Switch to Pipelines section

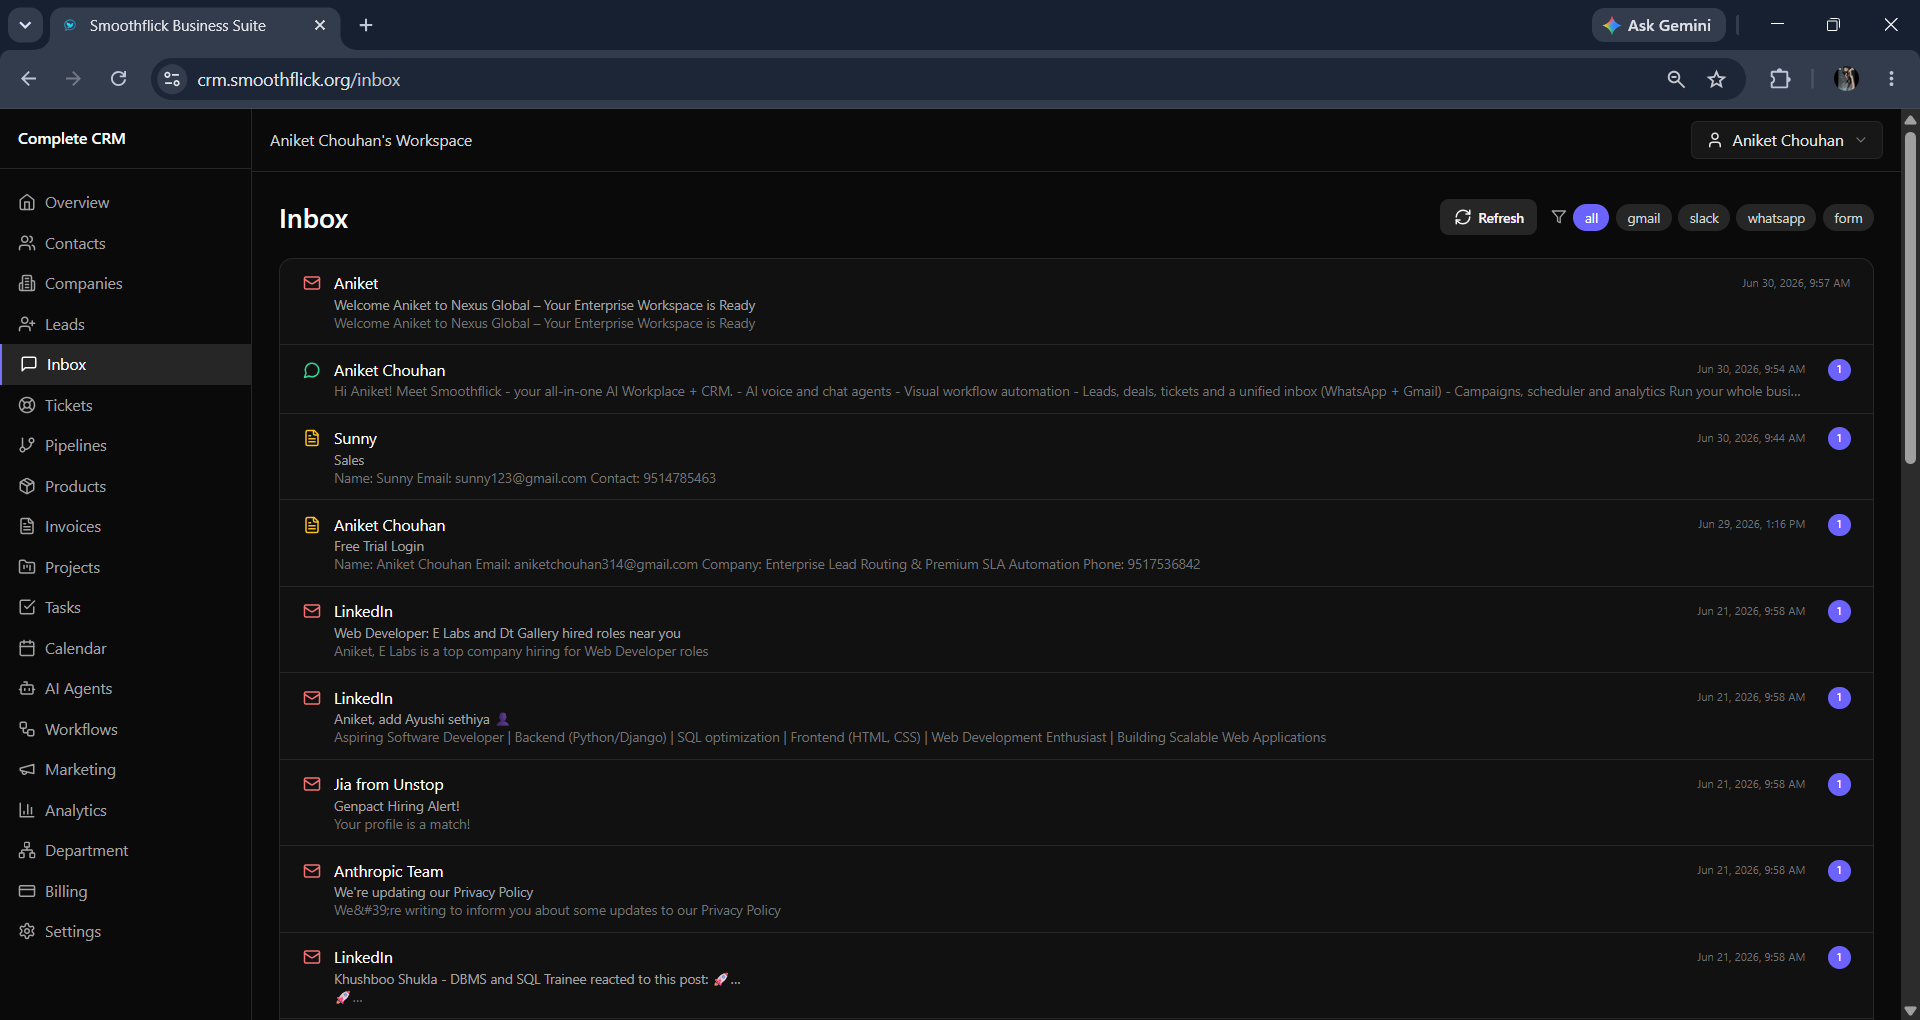[125, 445]
